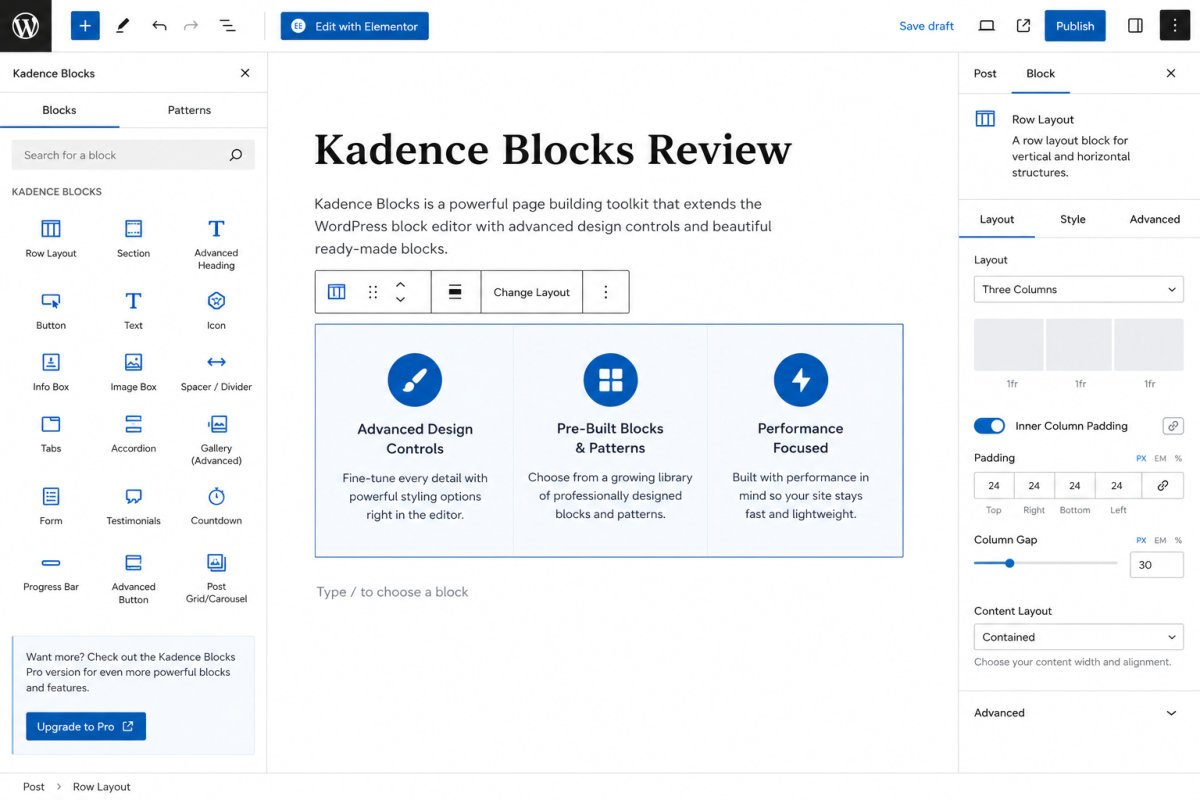The image size is (1200, 800).
Task: Insert the Countdown block
Action: (216, 506)
